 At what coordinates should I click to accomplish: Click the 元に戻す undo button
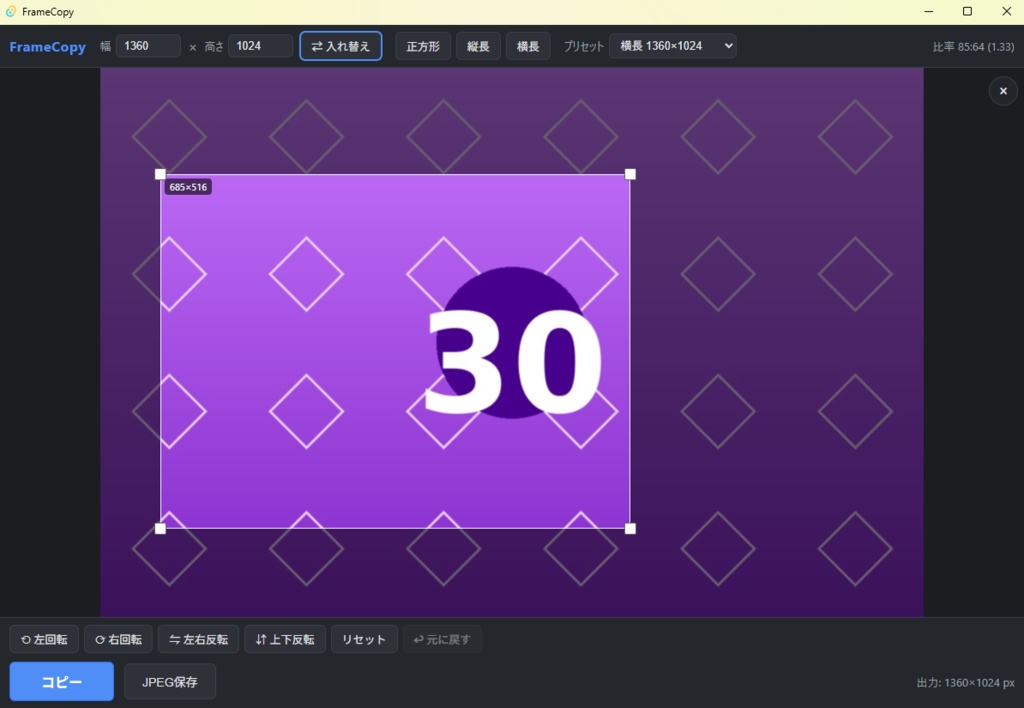pos(442,639)
